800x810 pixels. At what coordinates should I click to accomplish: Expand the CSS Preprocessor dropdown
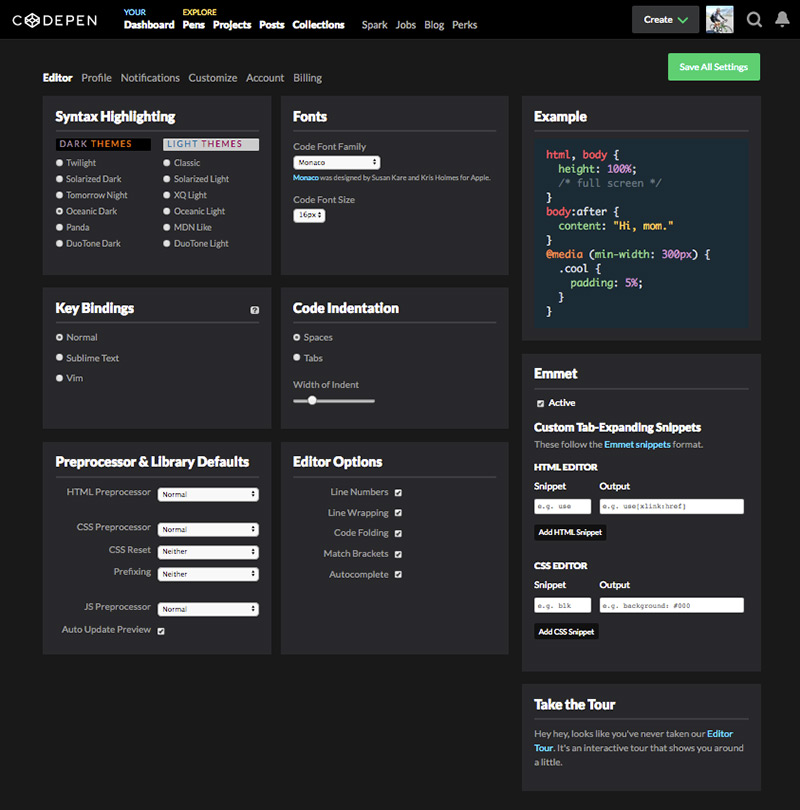point(207,529)
